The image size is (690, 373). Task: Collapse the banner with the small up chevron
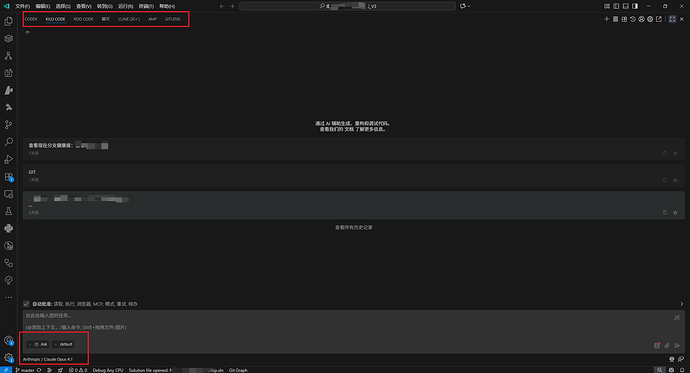tap(28, 32)
